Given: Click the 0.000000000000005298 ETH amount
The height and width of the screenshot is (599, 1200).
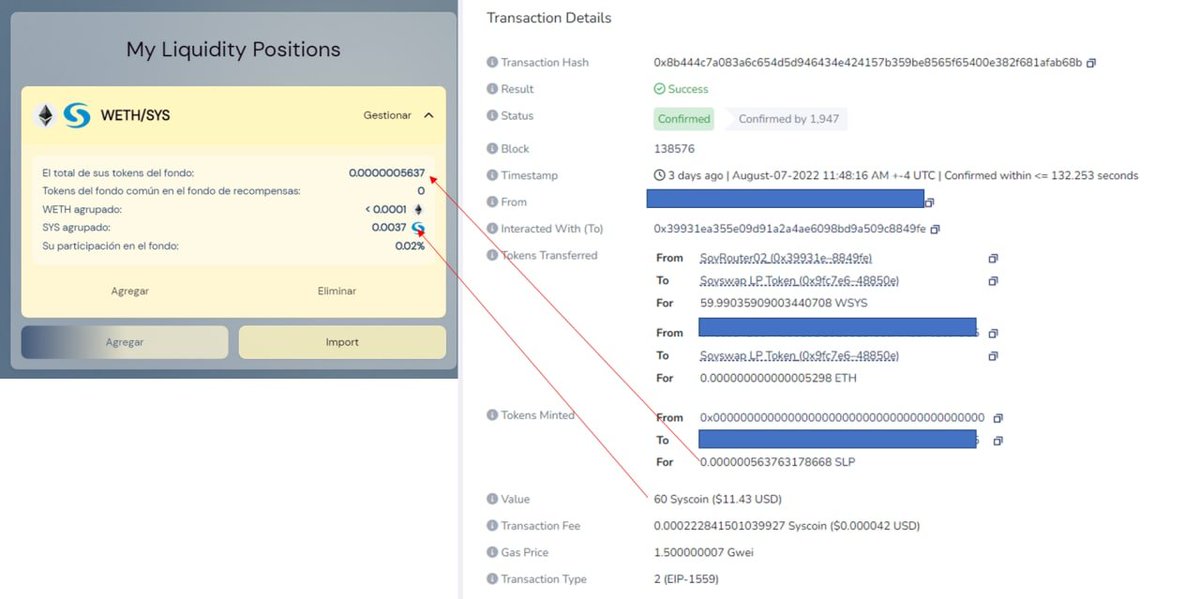Looking at the screenshot, I should (x=778, y=379).
